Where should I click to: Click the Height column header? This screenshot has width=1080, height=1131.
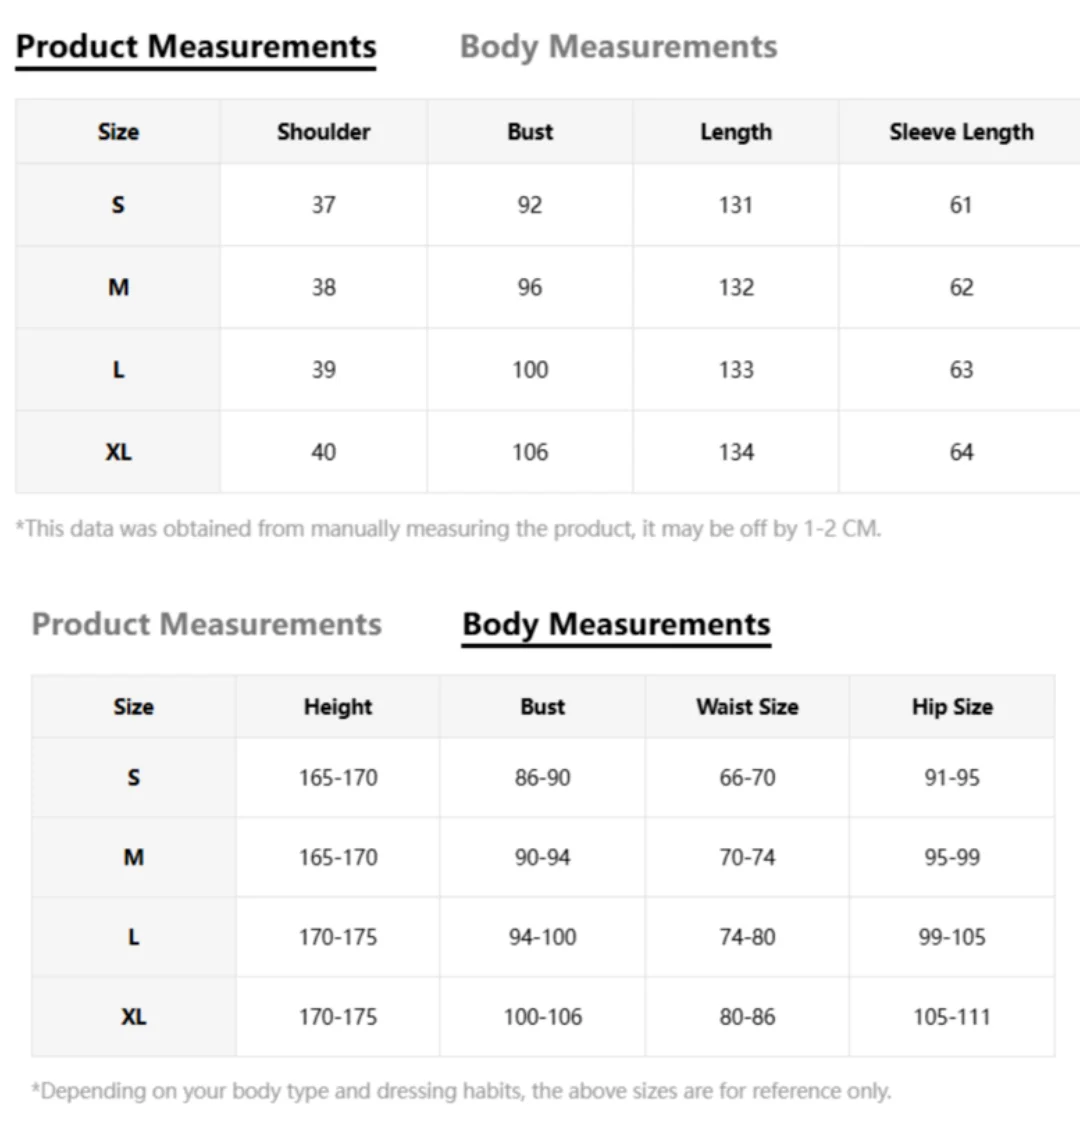pyautogui.click(x=338, y=707)
